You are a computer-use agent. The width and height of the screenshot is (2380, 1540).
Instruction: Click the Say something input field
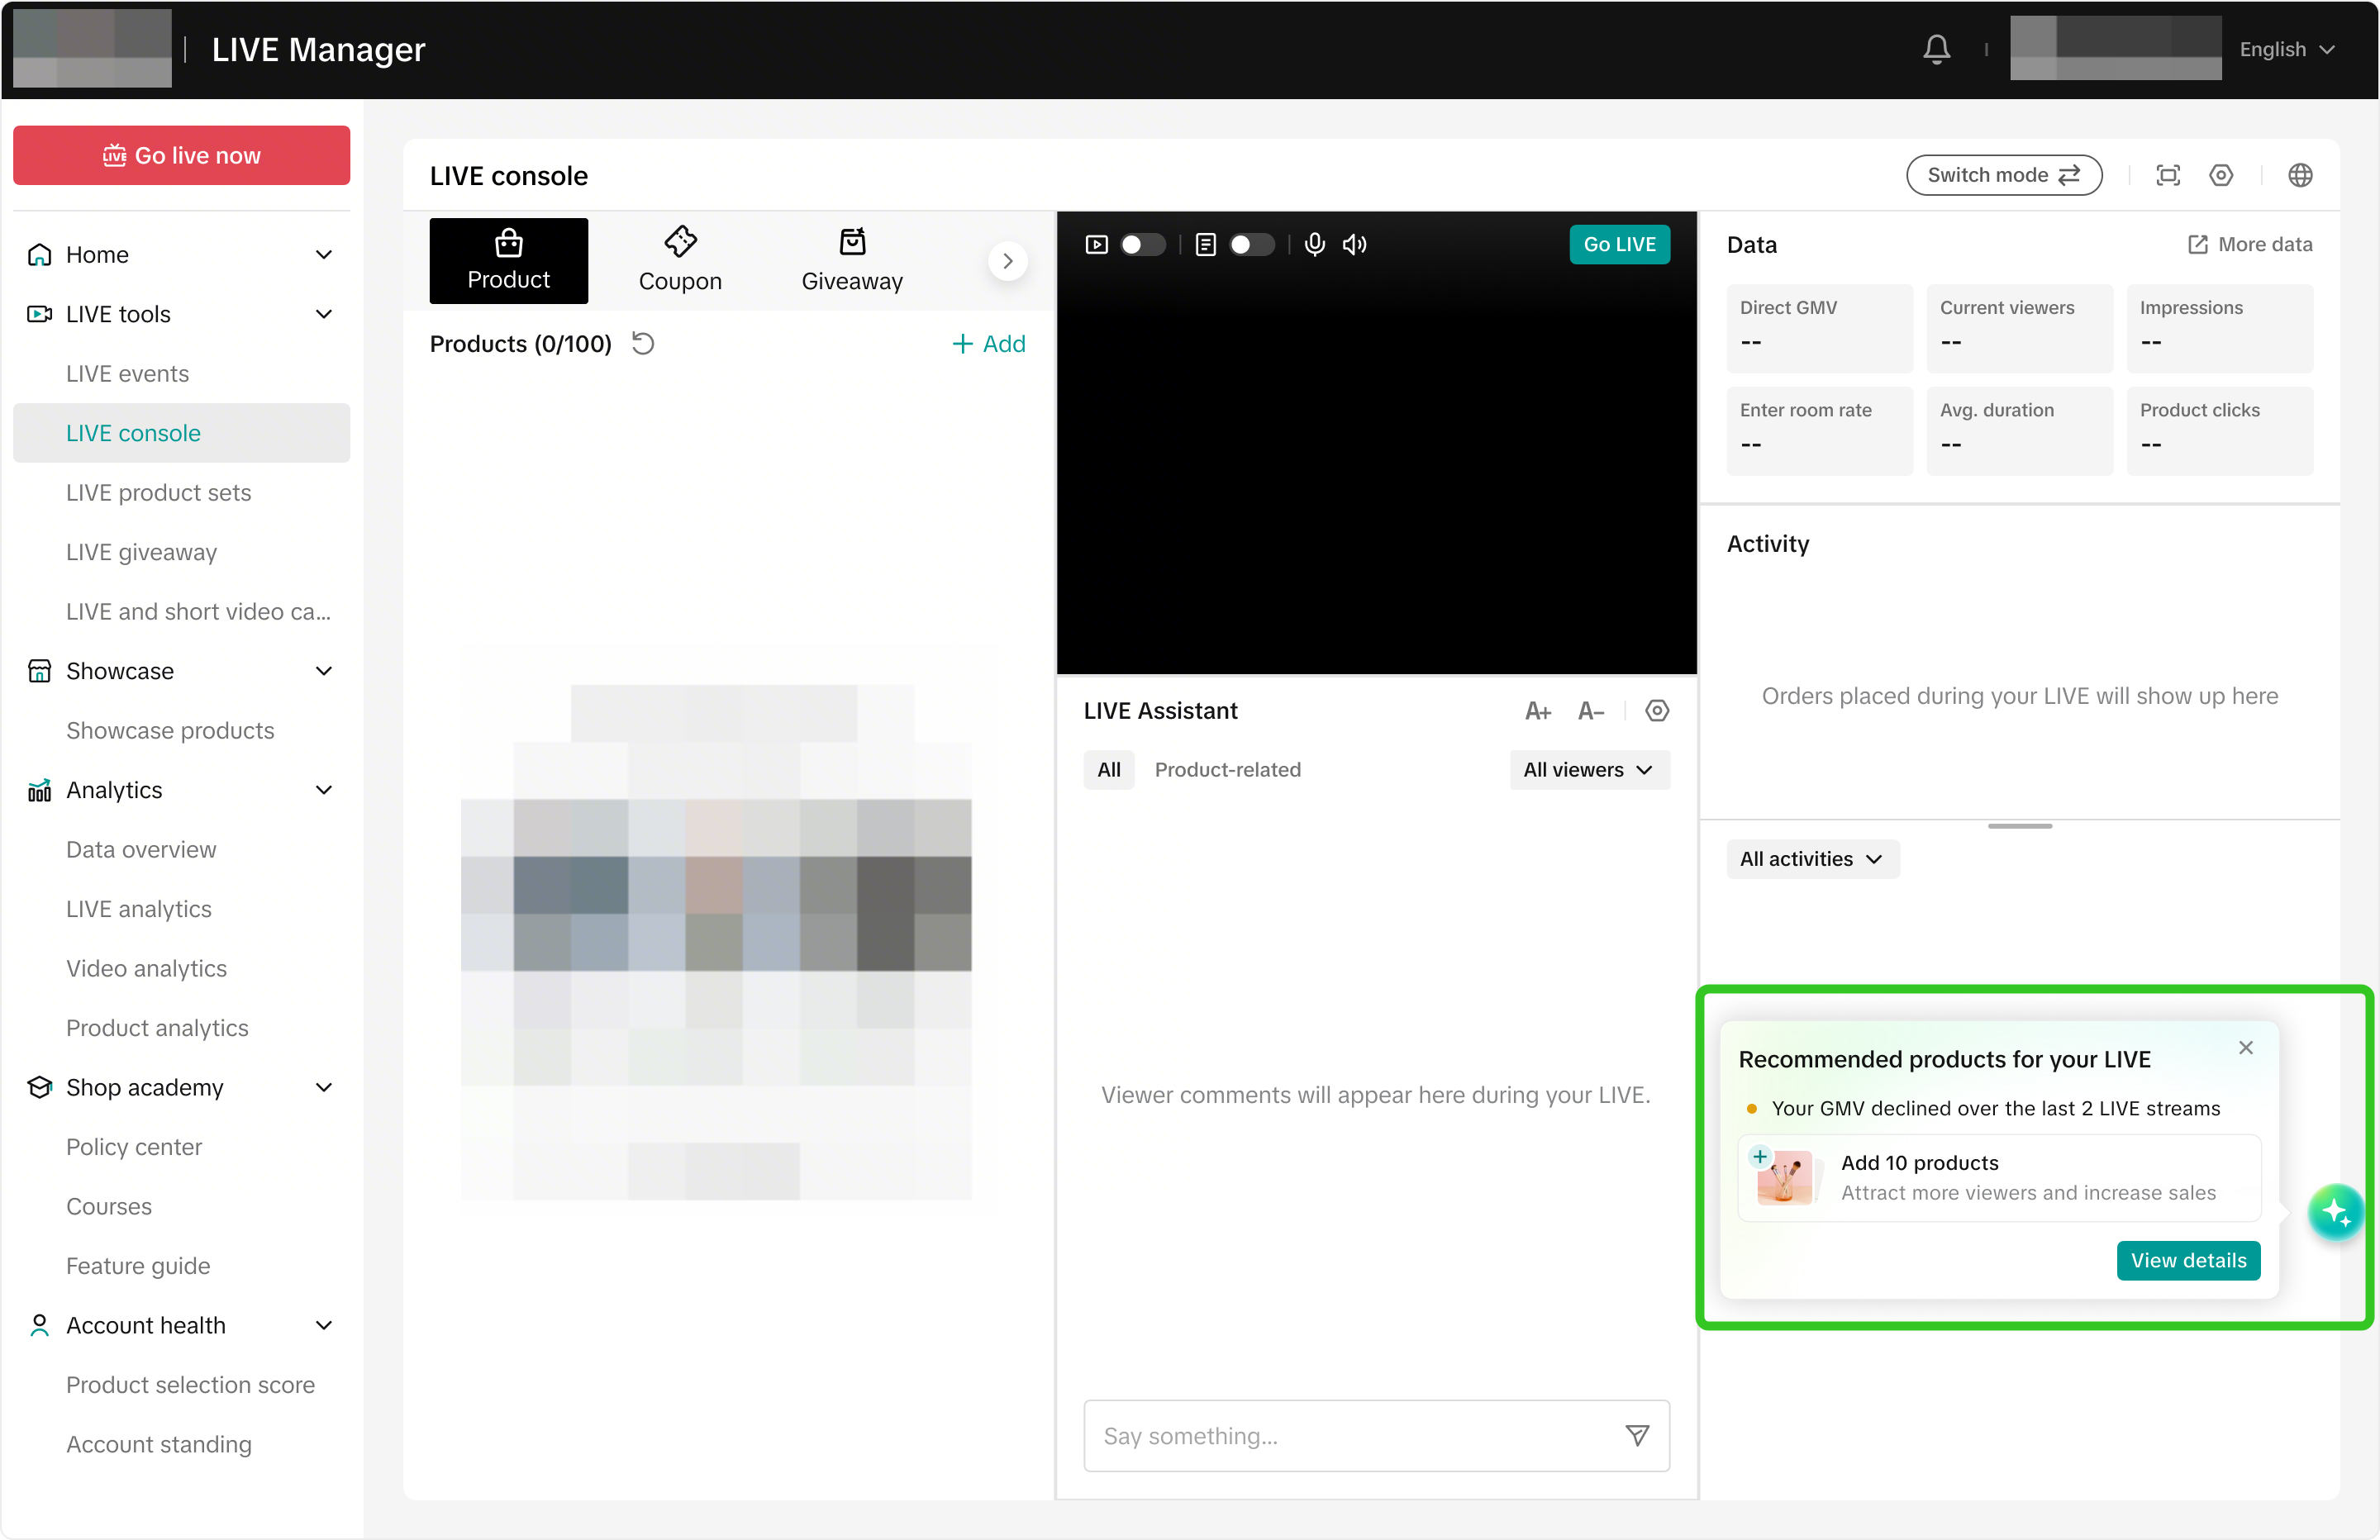coord(1376,1436)
